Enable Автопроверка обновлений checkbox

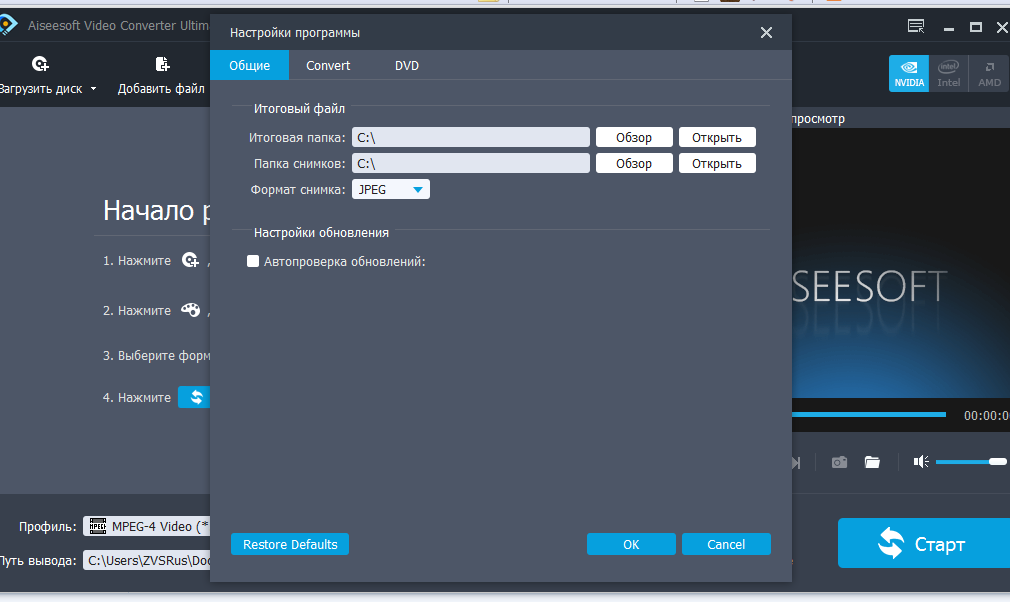tap(253, 261)
